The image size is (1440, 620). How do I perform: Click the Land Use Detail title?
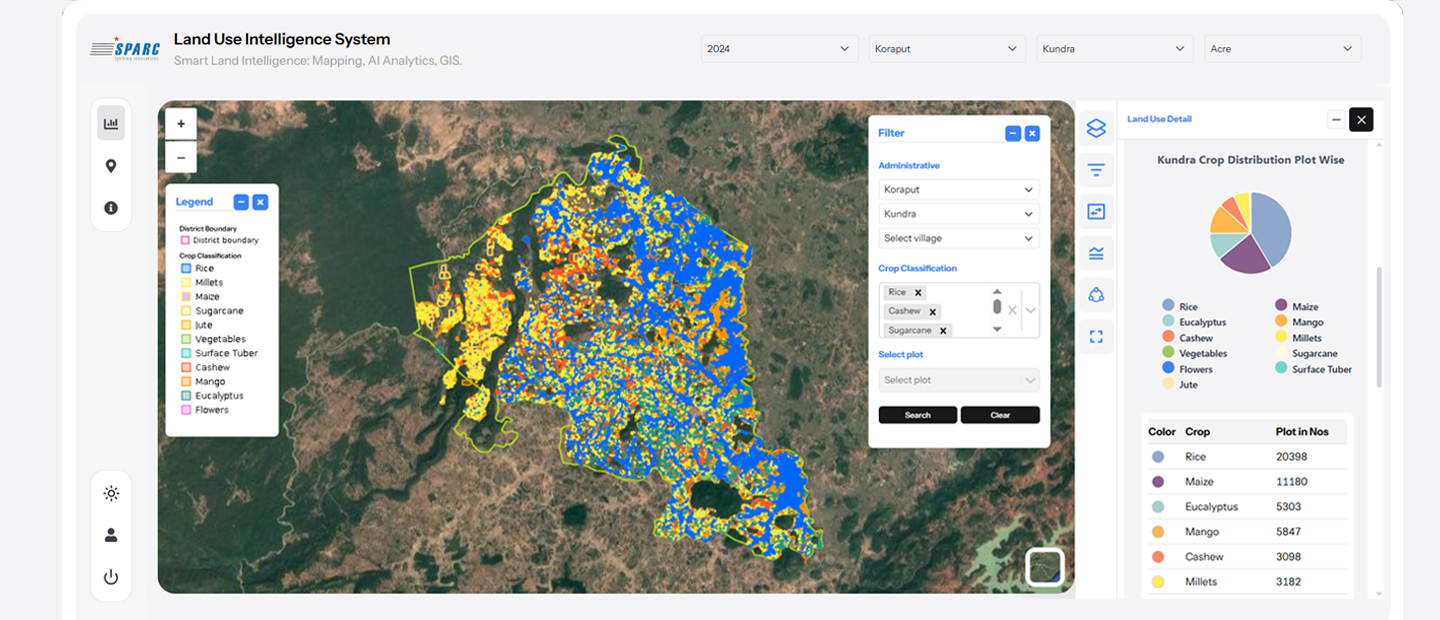tap(1159, 119)
